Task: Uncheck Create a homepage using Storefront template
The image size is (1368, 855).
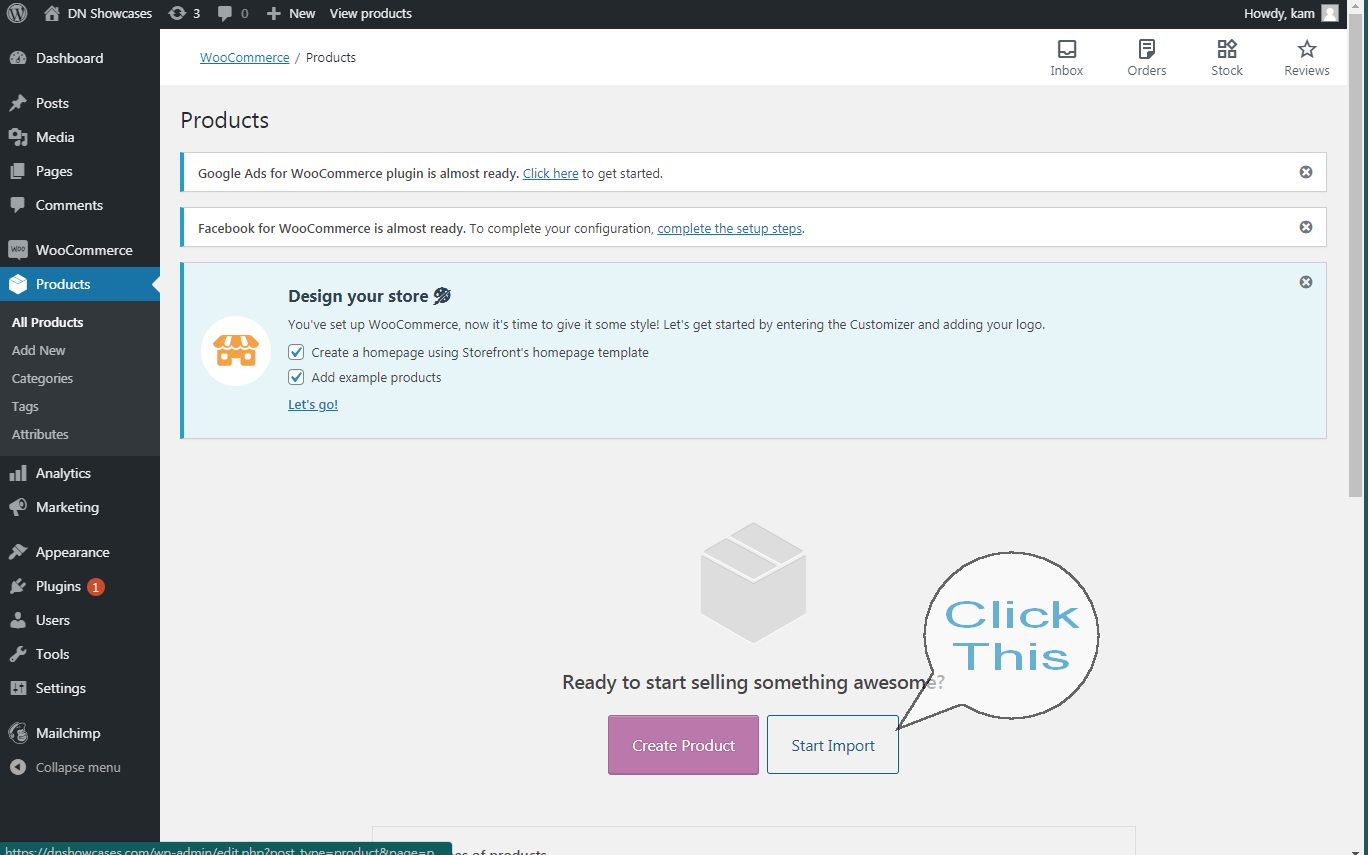Action: (x=296, y=352)
